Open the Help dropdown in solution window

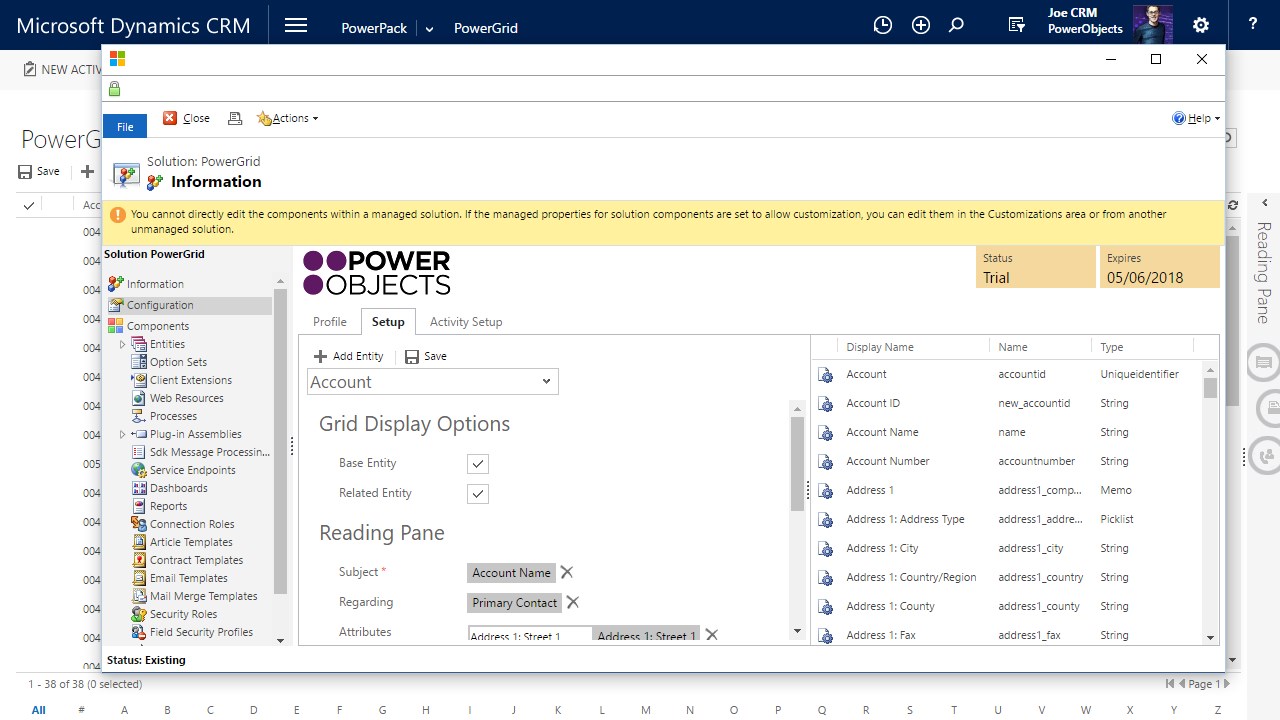pyautogui.click(x=1196, y=118)
